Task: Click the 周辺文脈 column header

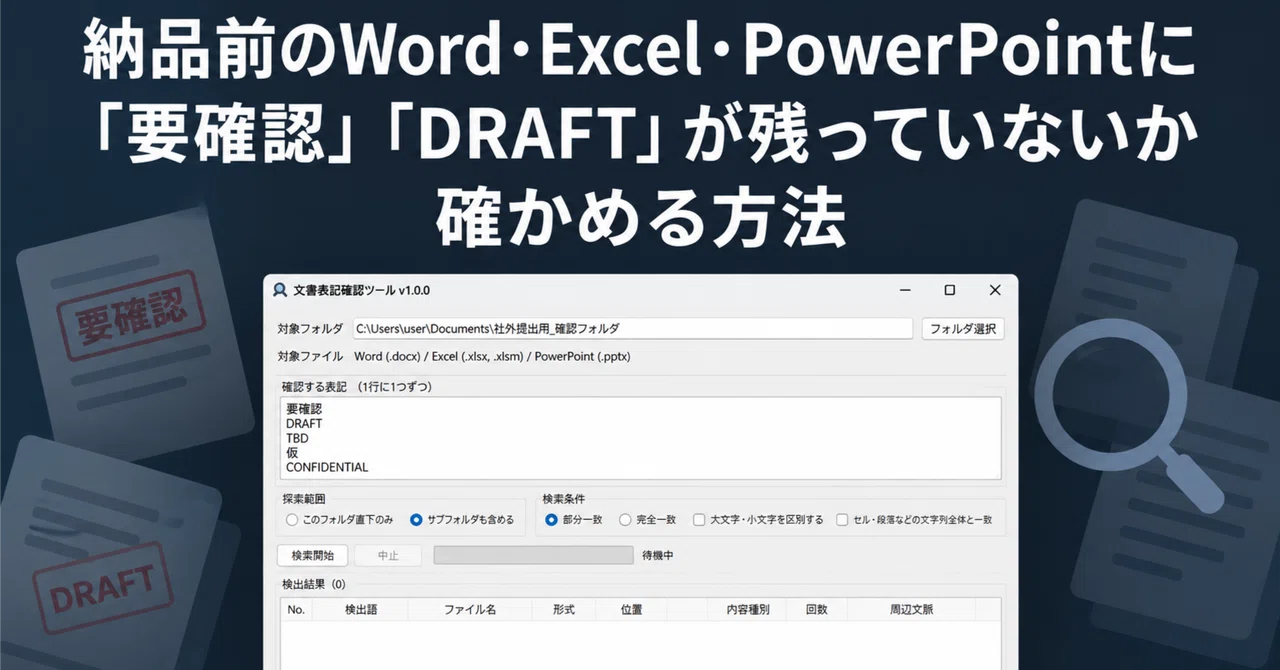Action: click(911, 609)
